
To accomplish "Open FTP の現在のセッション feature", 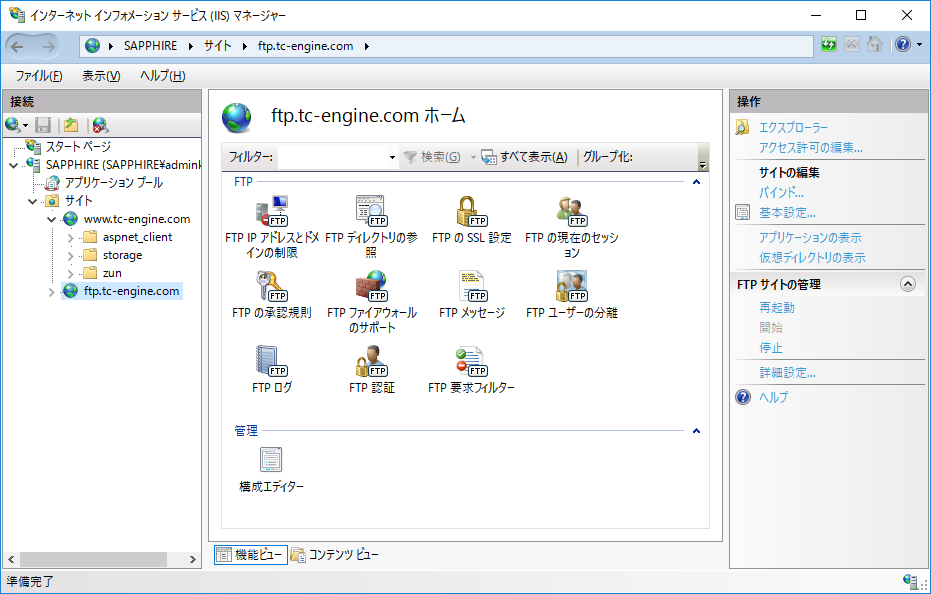I will [572, 227].
